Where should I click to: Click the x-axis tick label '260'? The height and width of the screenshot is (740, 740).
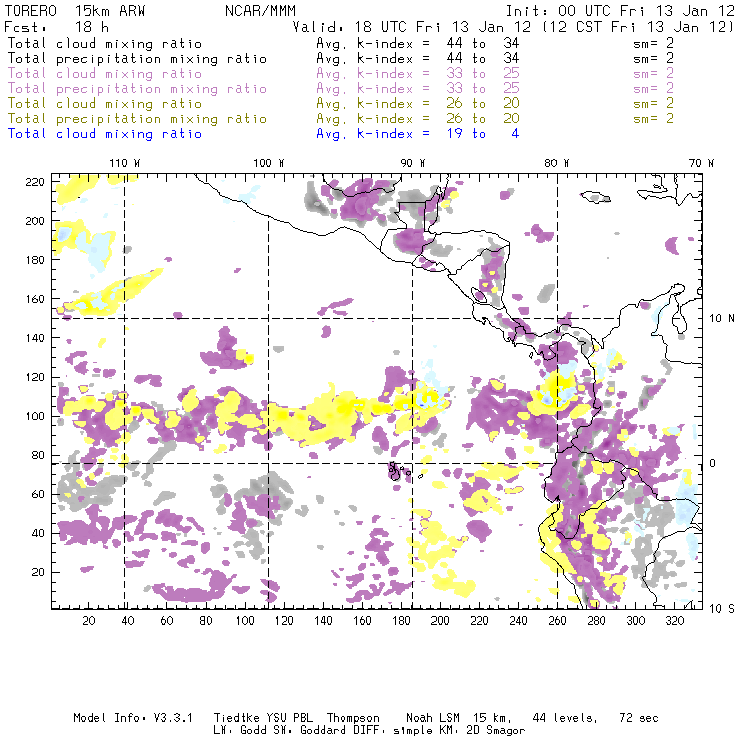point(557,621)
